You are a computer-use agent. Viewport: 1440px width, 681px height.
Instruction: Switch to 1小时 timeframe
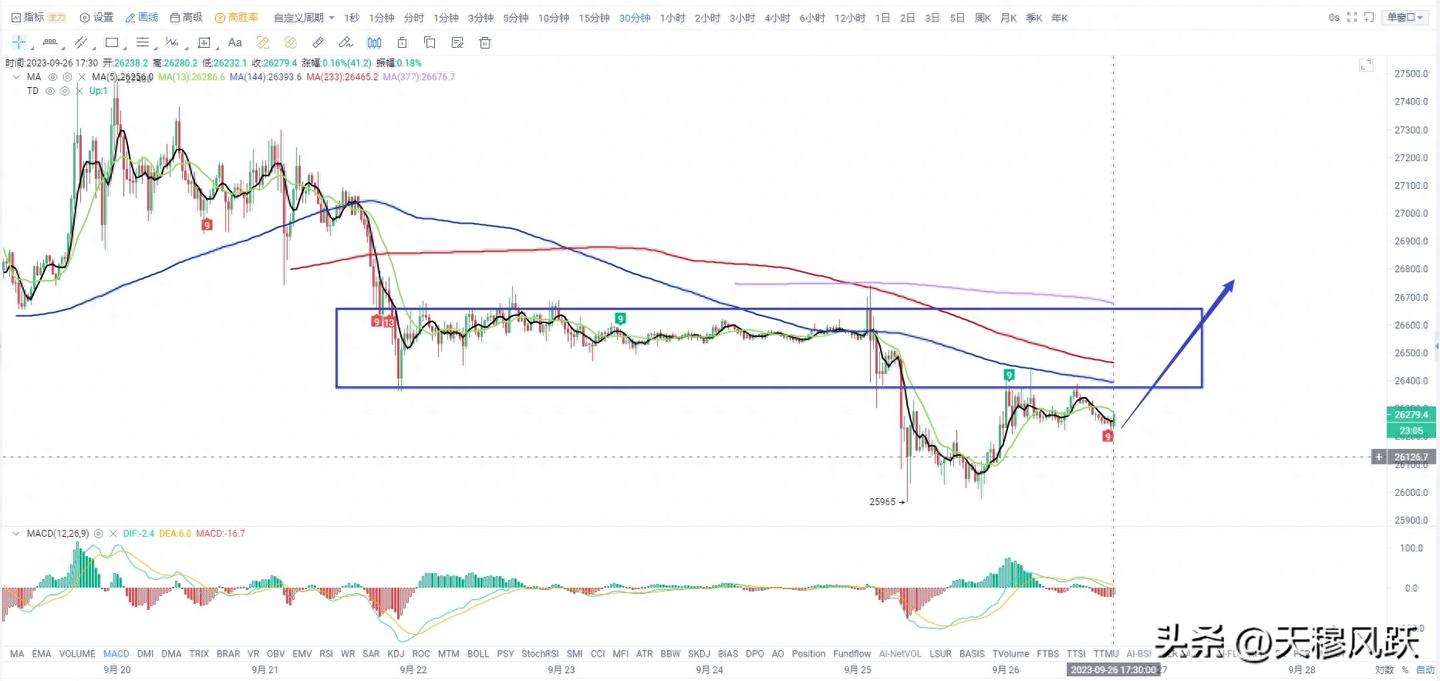pyautogui.click(x=673, y=18)
